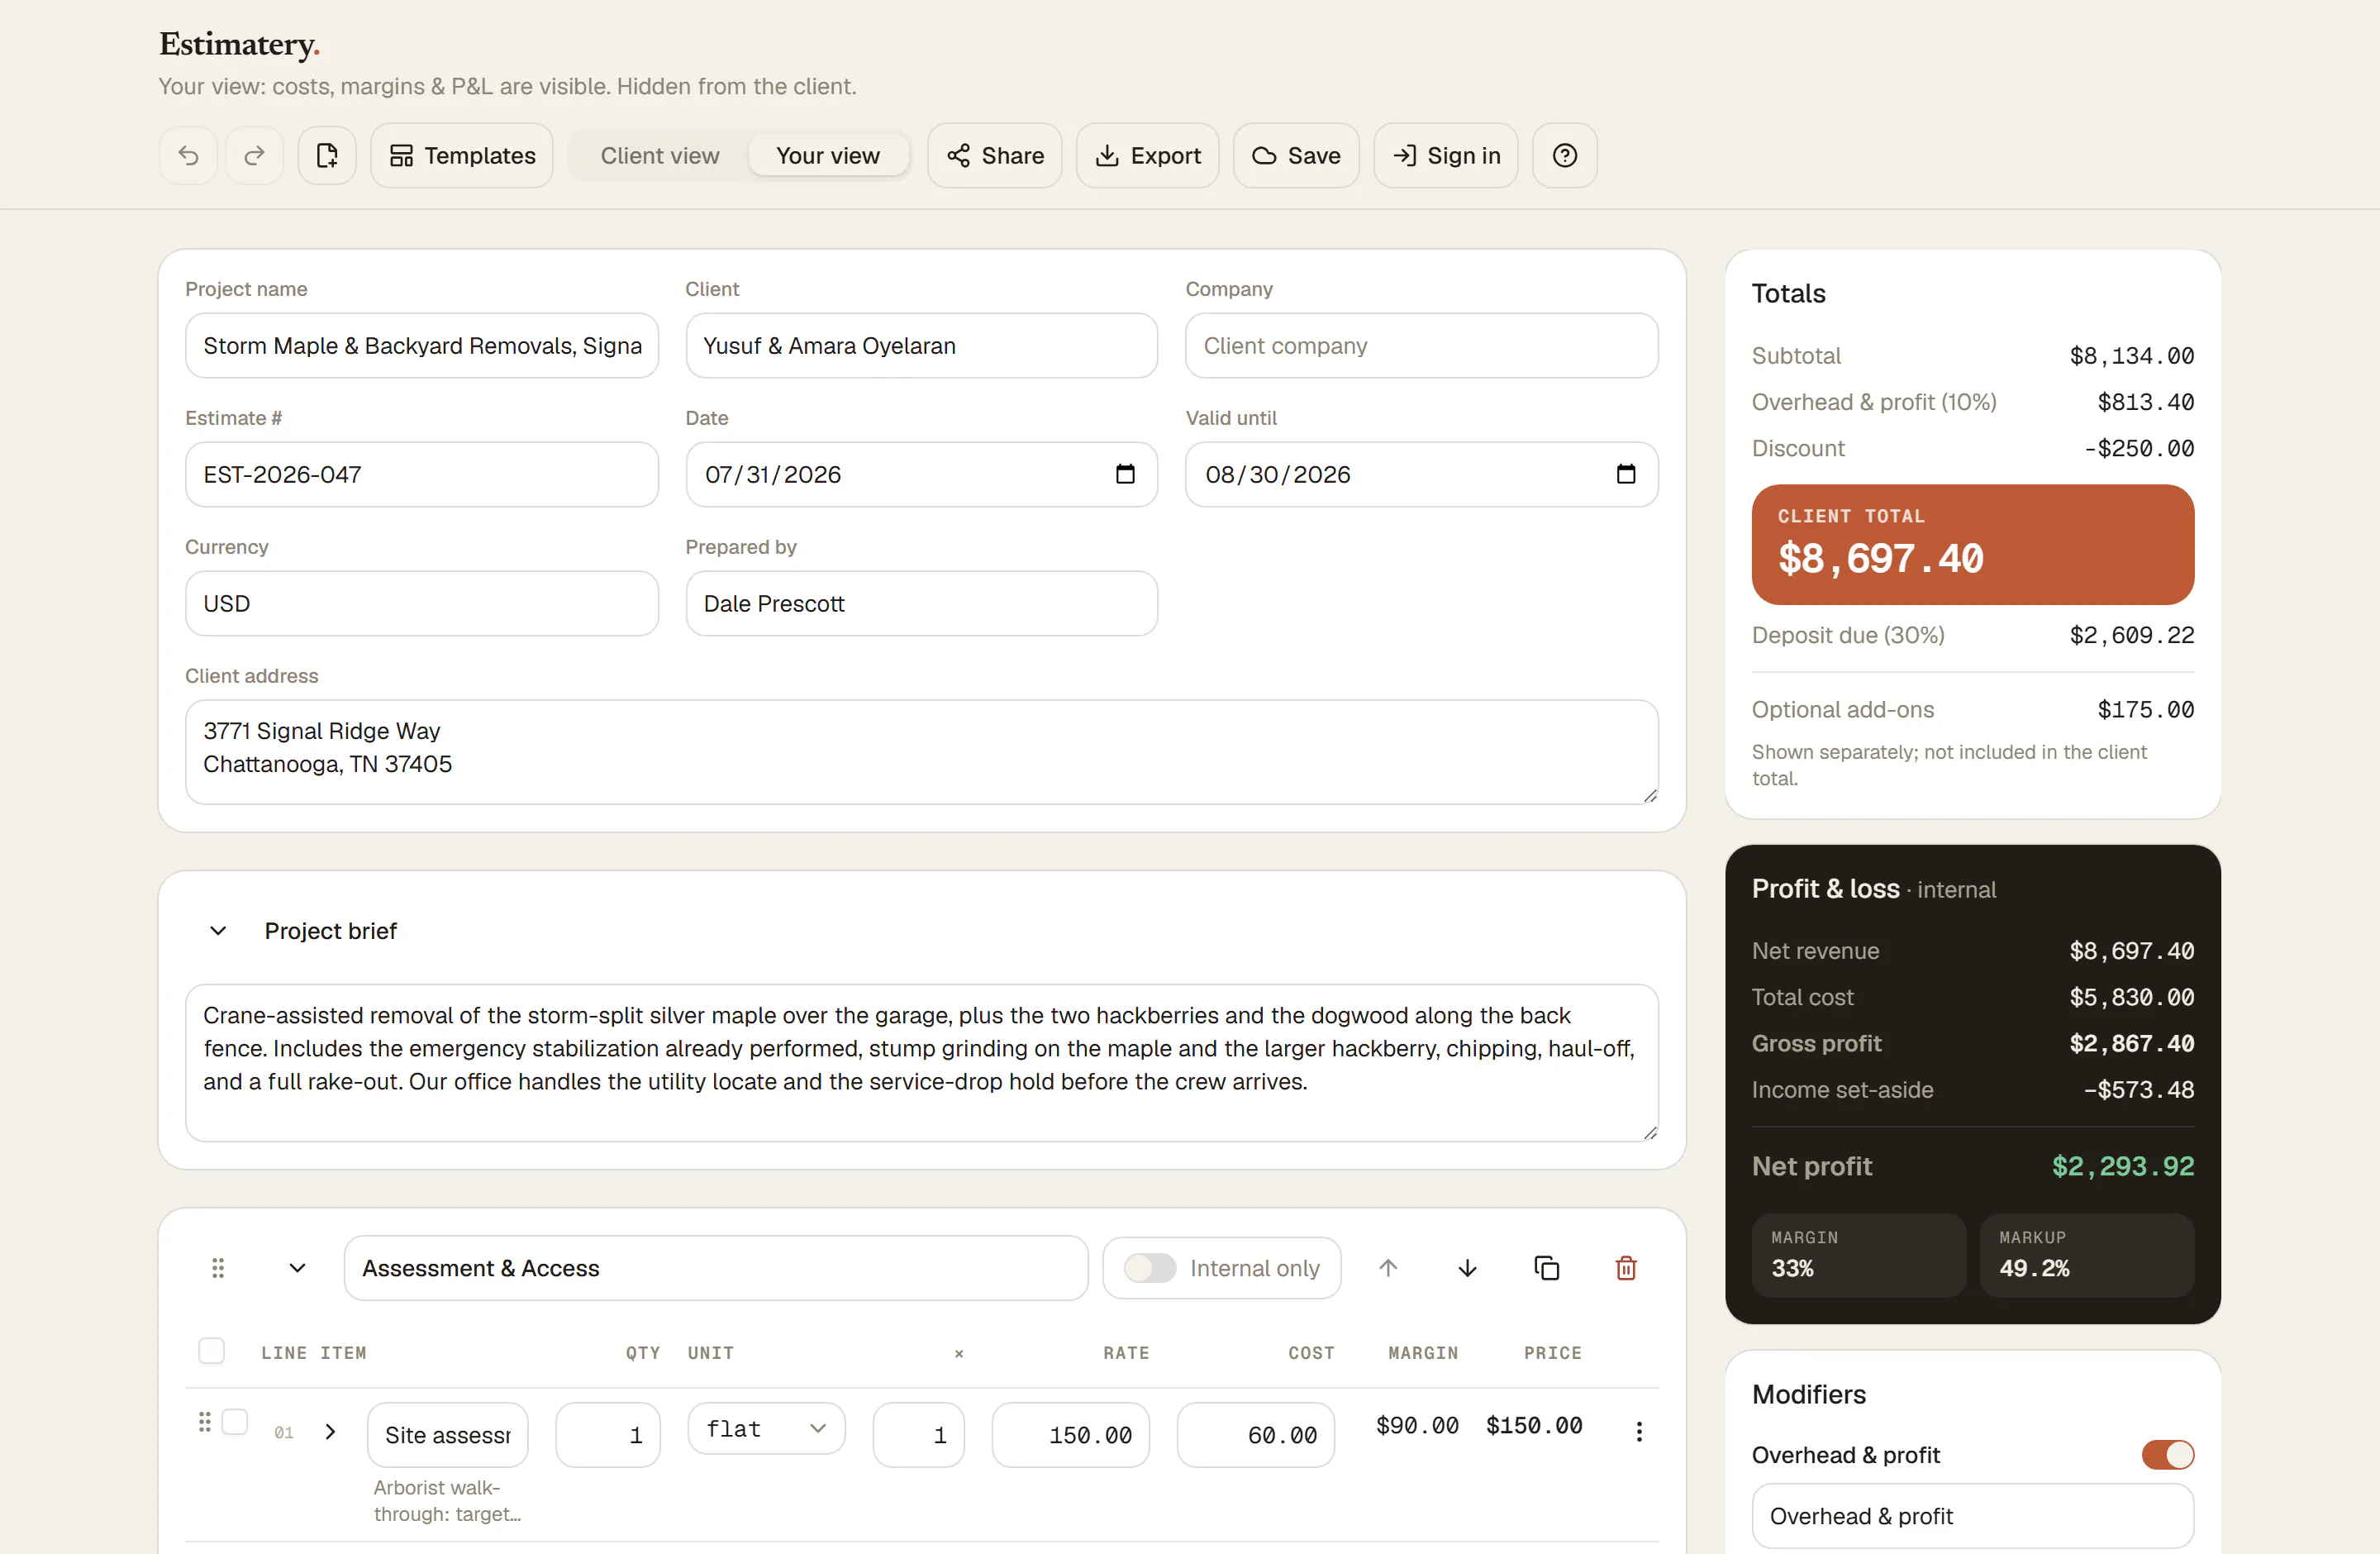Screen dimensions: 2380x1554
Task: Turn off the Overhead & profit modifier
Action: pos(2167,1455)
